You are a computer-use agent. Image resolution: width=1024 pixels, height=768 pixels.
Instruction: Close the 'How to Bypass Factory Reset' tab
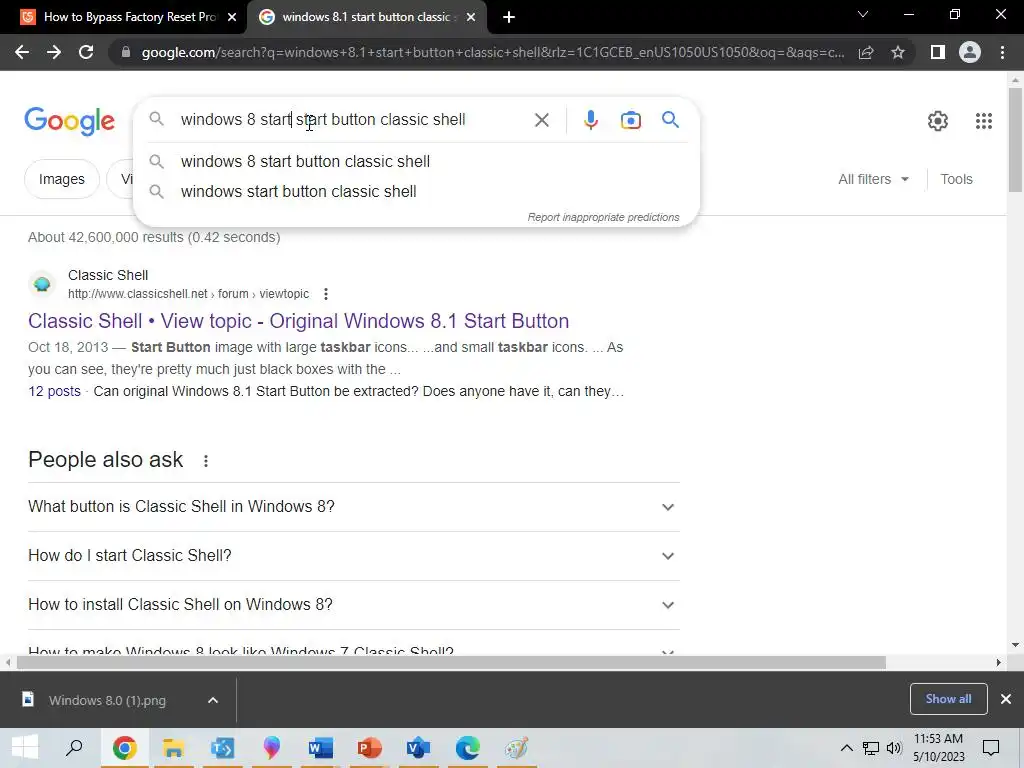[x=232, y=18]
